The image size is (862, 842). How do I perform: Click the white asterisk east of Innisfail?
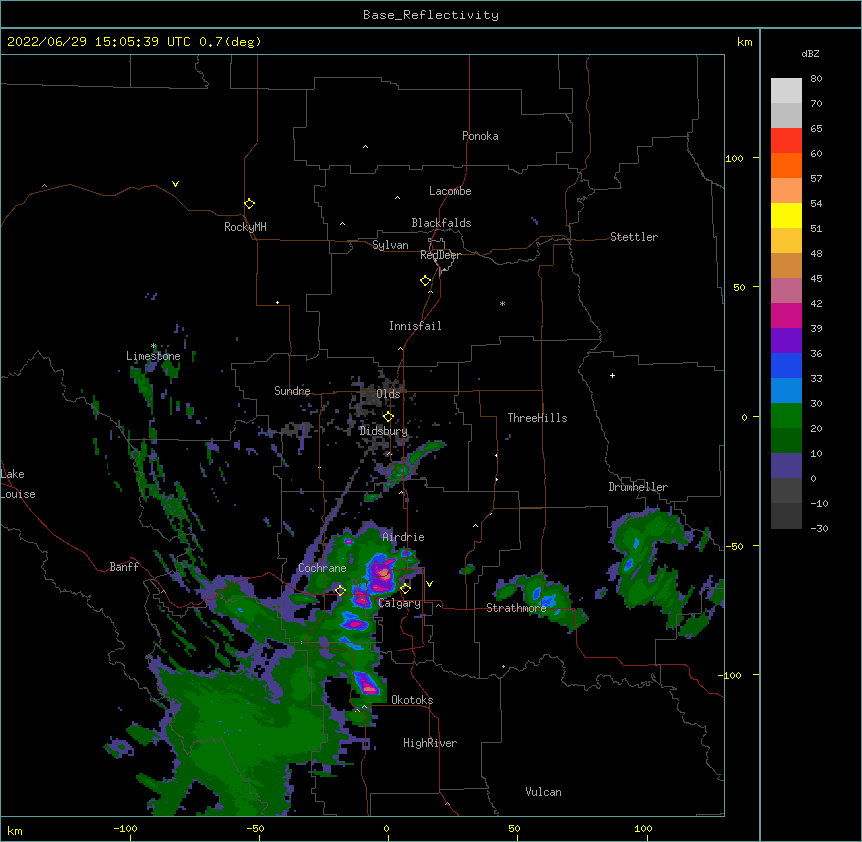point(502,304)
